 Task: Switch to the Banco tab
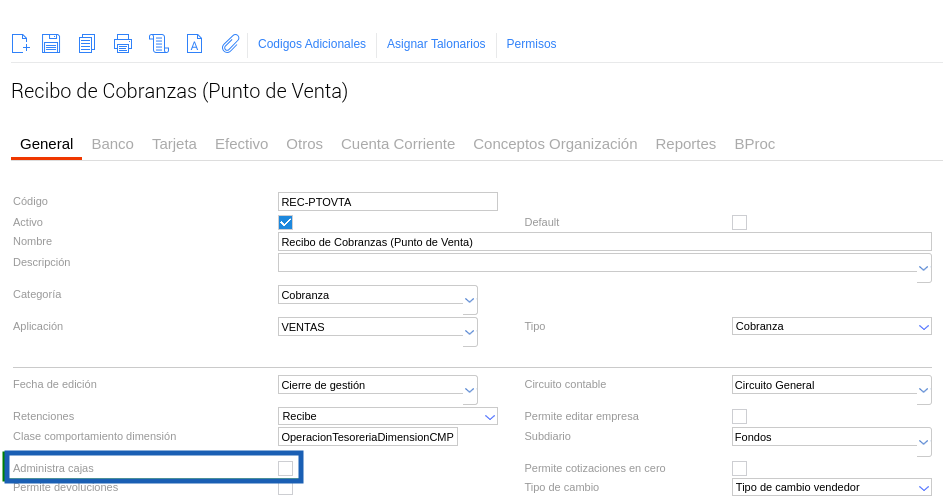(x=112, y=144)
